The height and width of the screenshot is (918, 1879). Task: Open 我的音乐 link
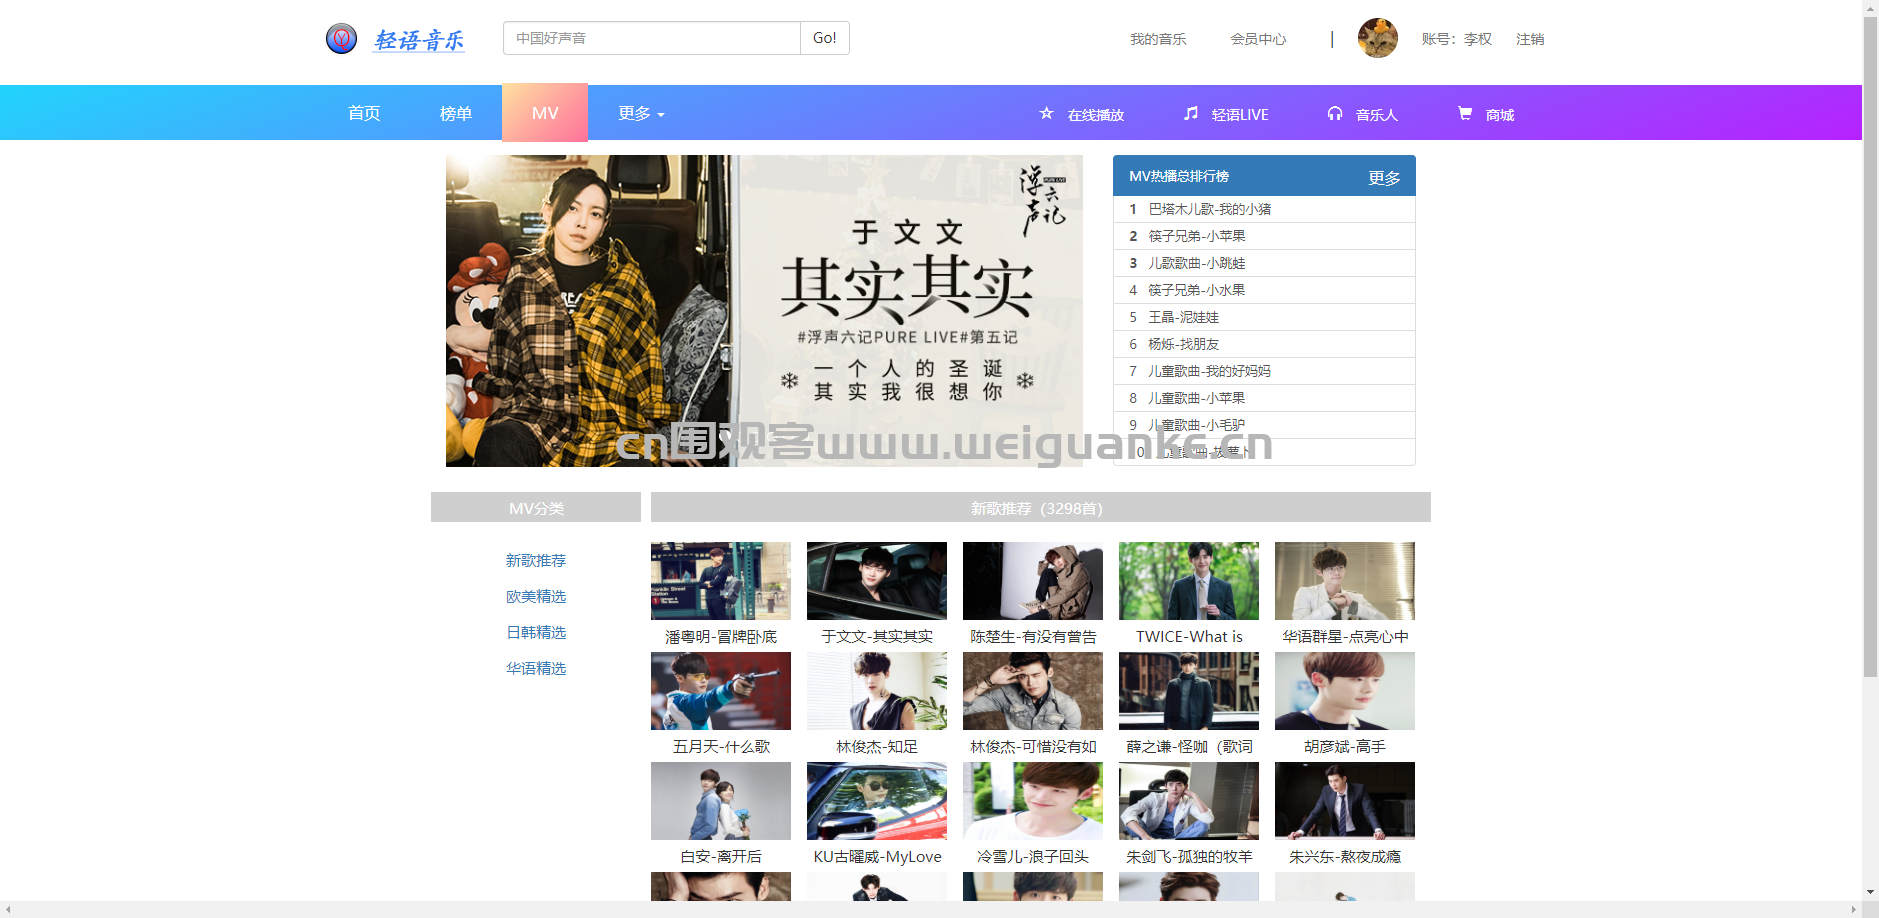pos(1158,39)
